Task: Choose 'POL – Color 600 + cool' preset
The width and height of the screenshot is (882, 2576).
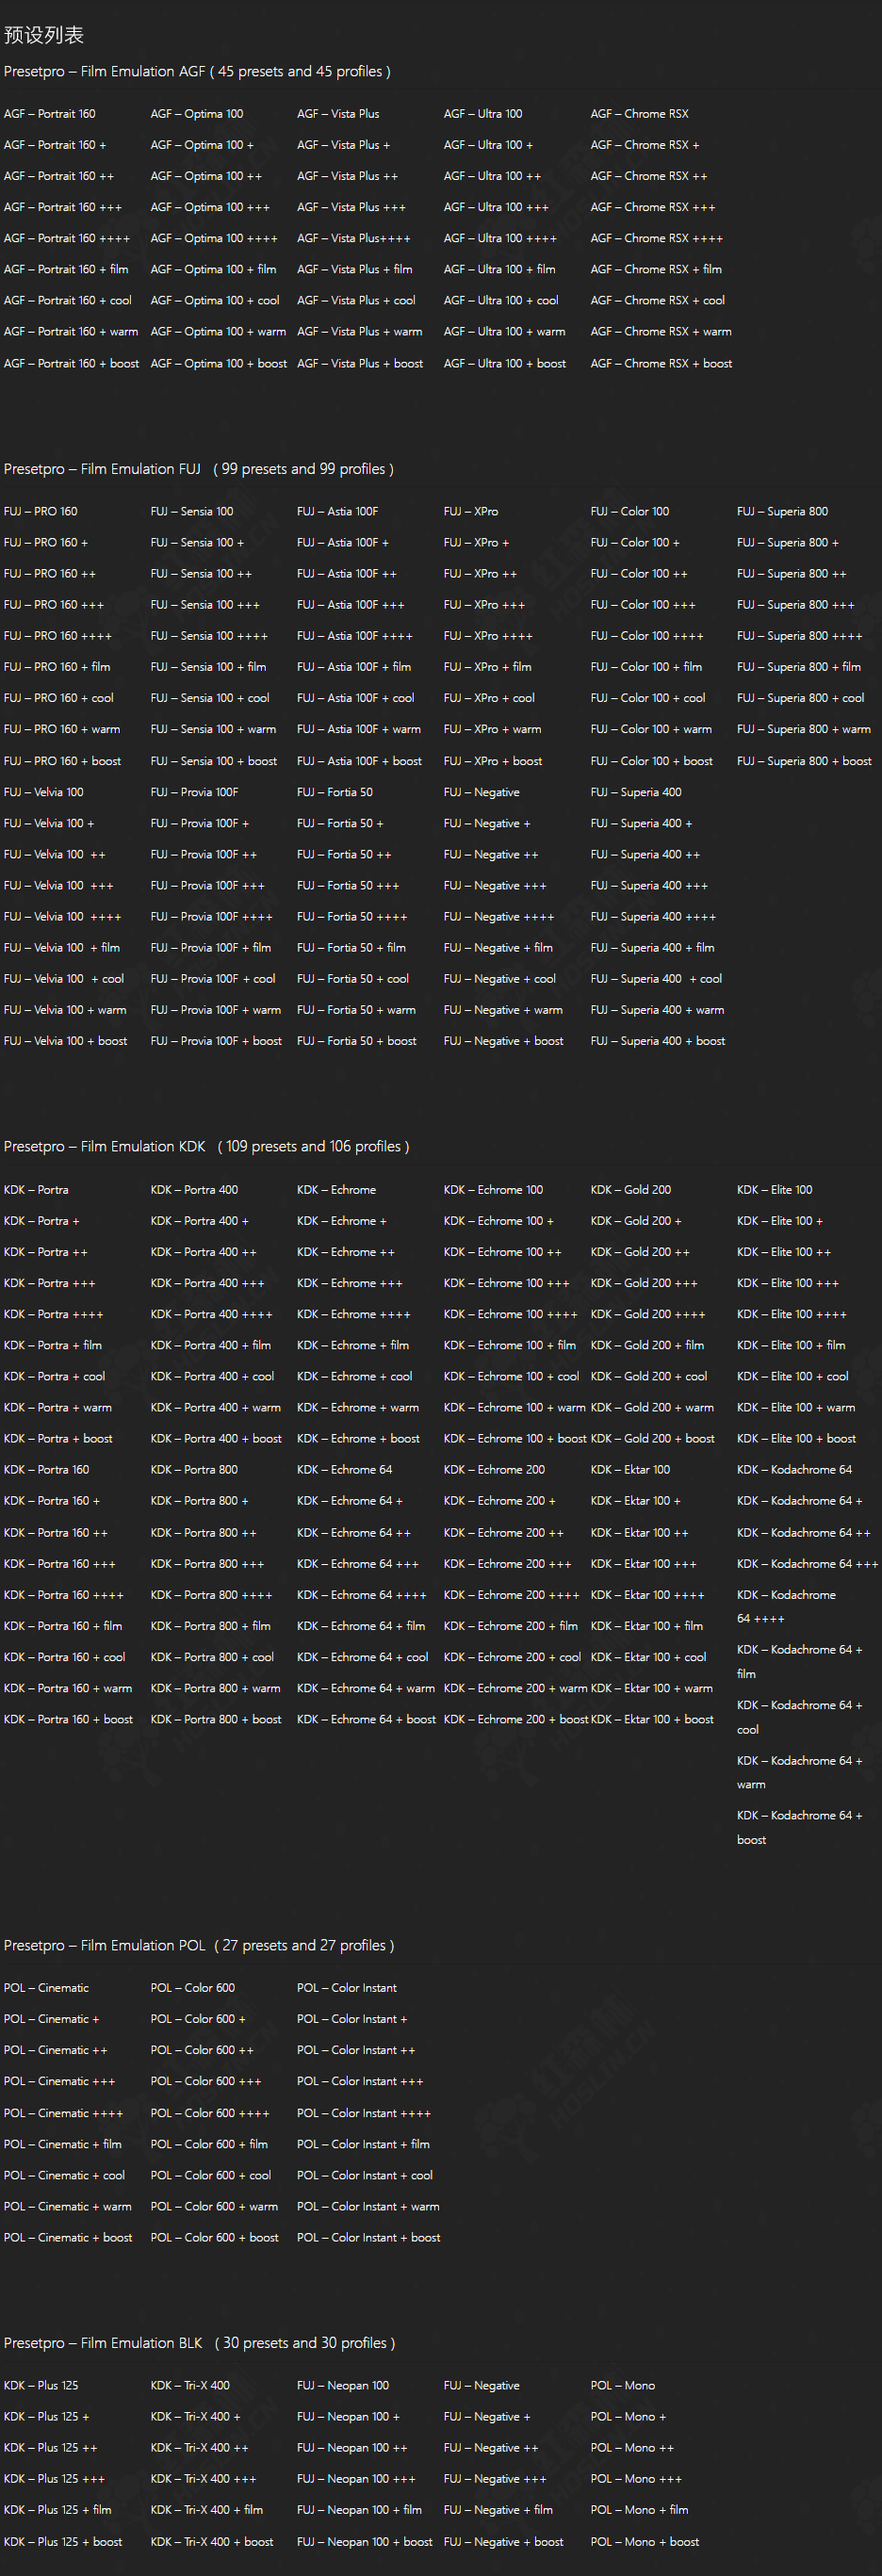Action: pos(211,2175)
